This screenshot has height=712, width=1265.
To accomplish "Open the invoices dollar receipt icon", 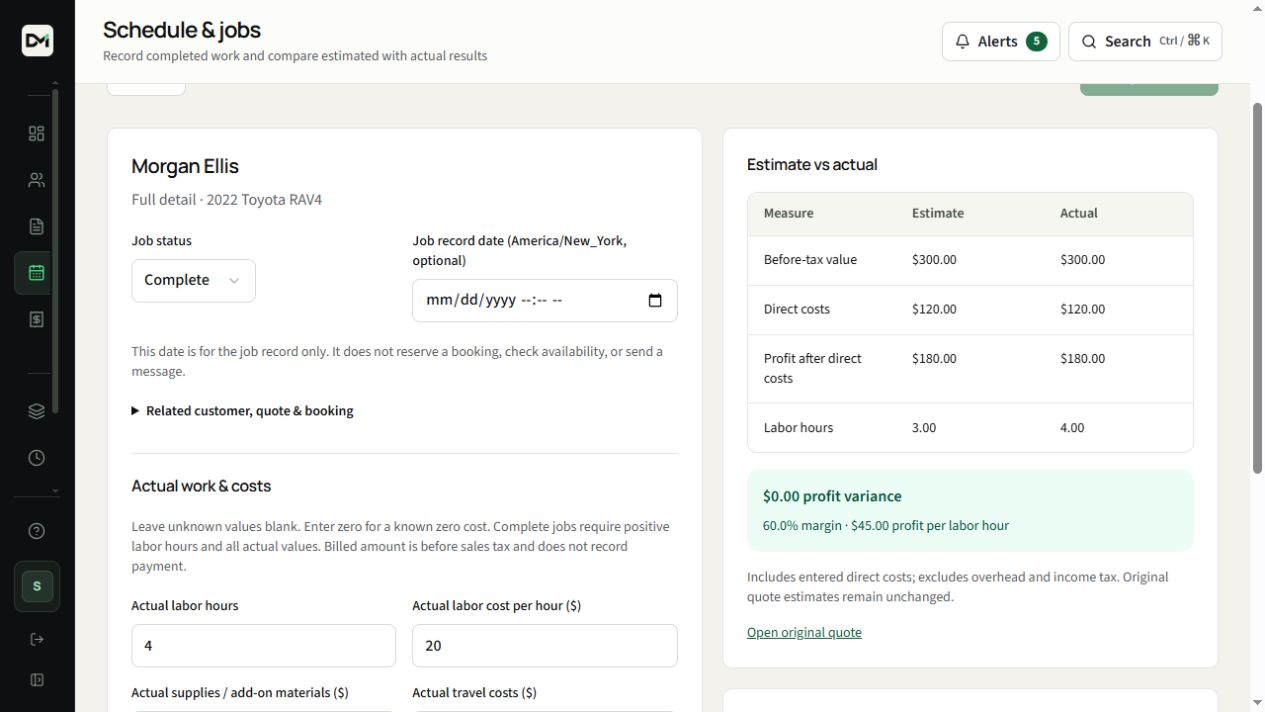I will point(37,319).
